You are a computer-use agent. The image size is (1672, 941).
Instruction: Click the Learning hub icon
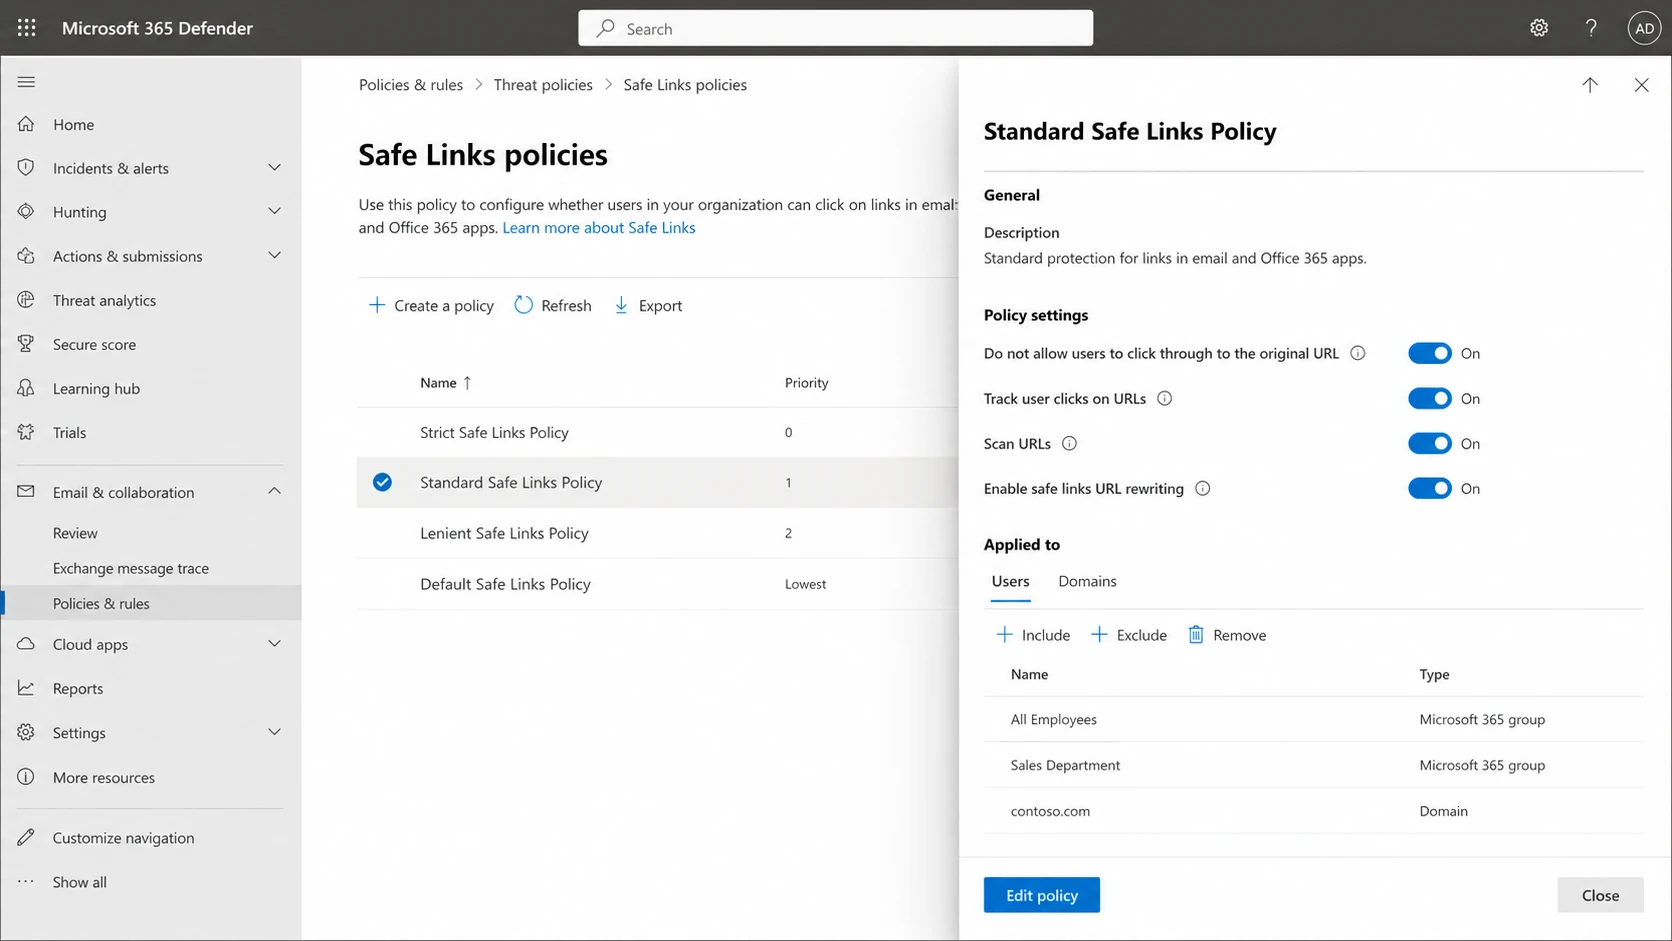coord(26,388)
